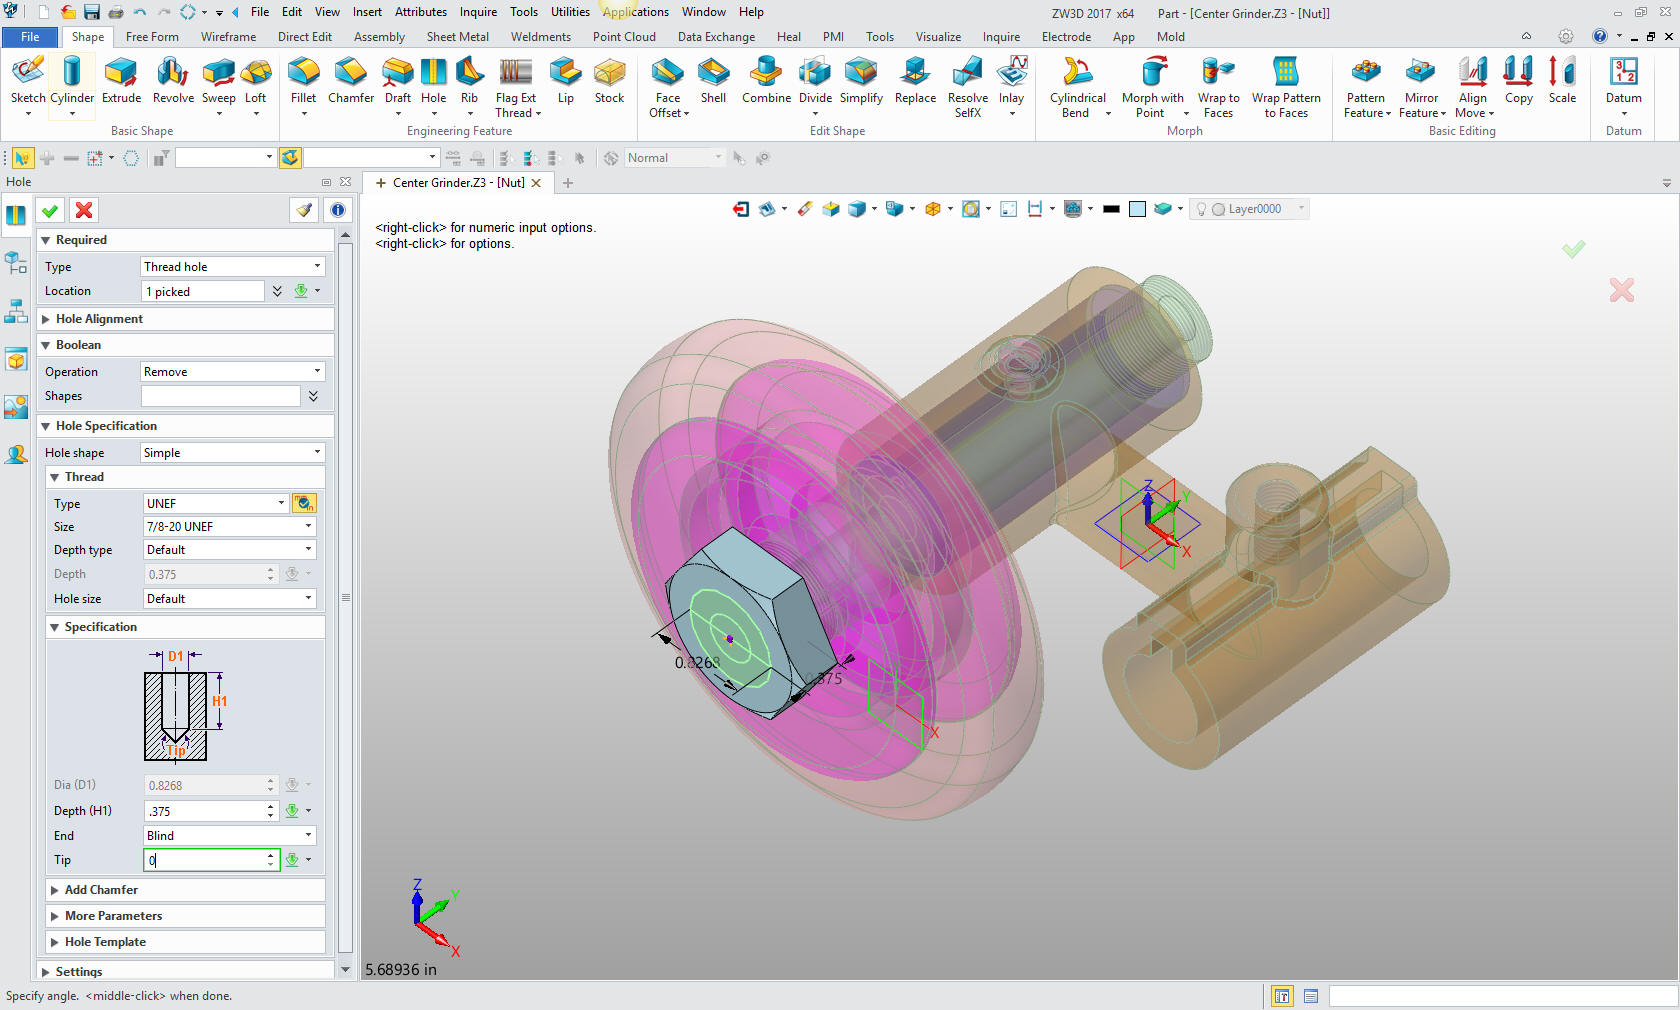1680x1010 pixels.
Task: Open the Inquire menu in menu bar
Action: point(478,12)
